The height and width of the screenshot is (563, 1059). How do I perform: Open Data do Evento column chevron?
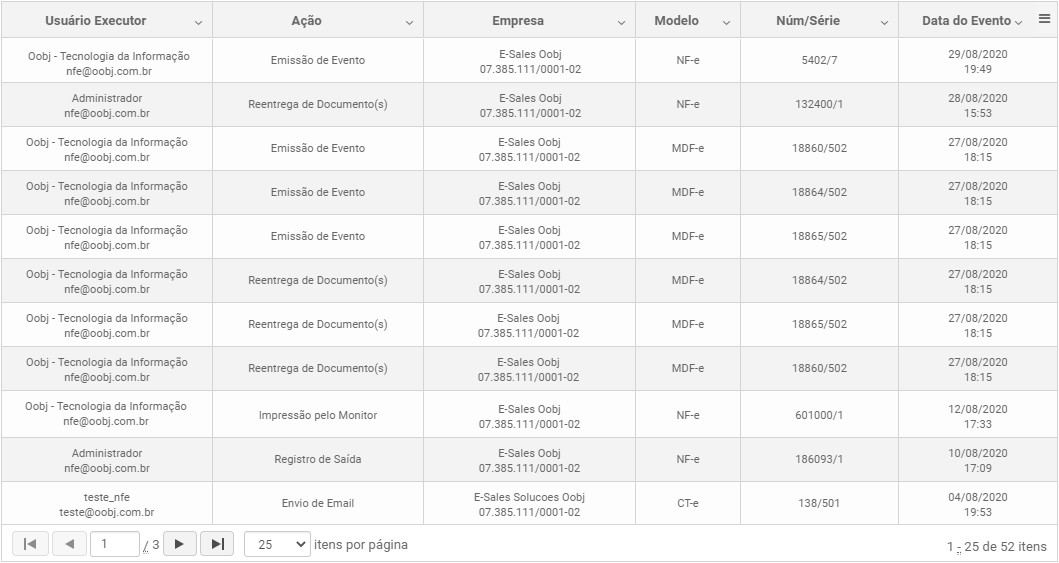tap(1018, 22)
